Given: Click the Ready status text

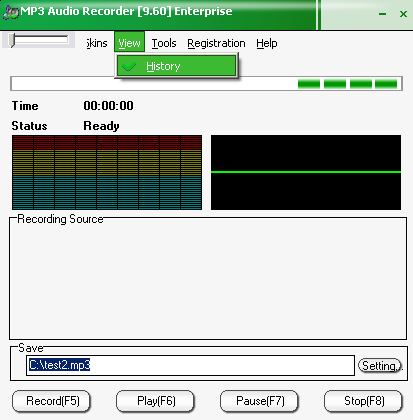Looking at the screenshot, I should pos(101,126).
